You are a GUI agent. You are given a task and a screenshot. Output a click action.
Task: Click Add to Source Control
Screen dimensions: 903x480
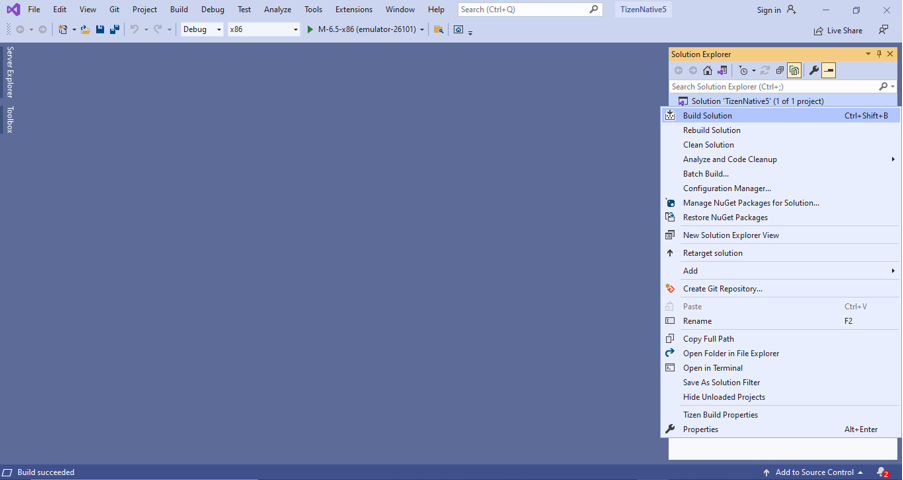point(814,472)
